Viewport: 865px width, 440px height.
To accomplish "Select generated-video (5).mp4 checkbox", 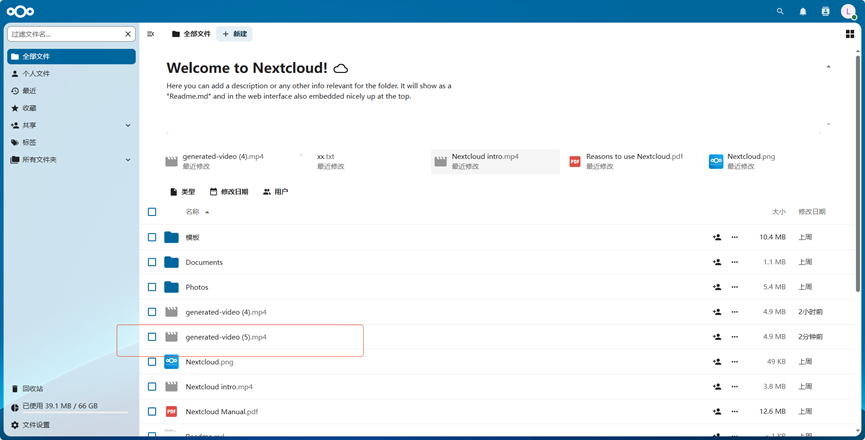I will pos(152,337).
